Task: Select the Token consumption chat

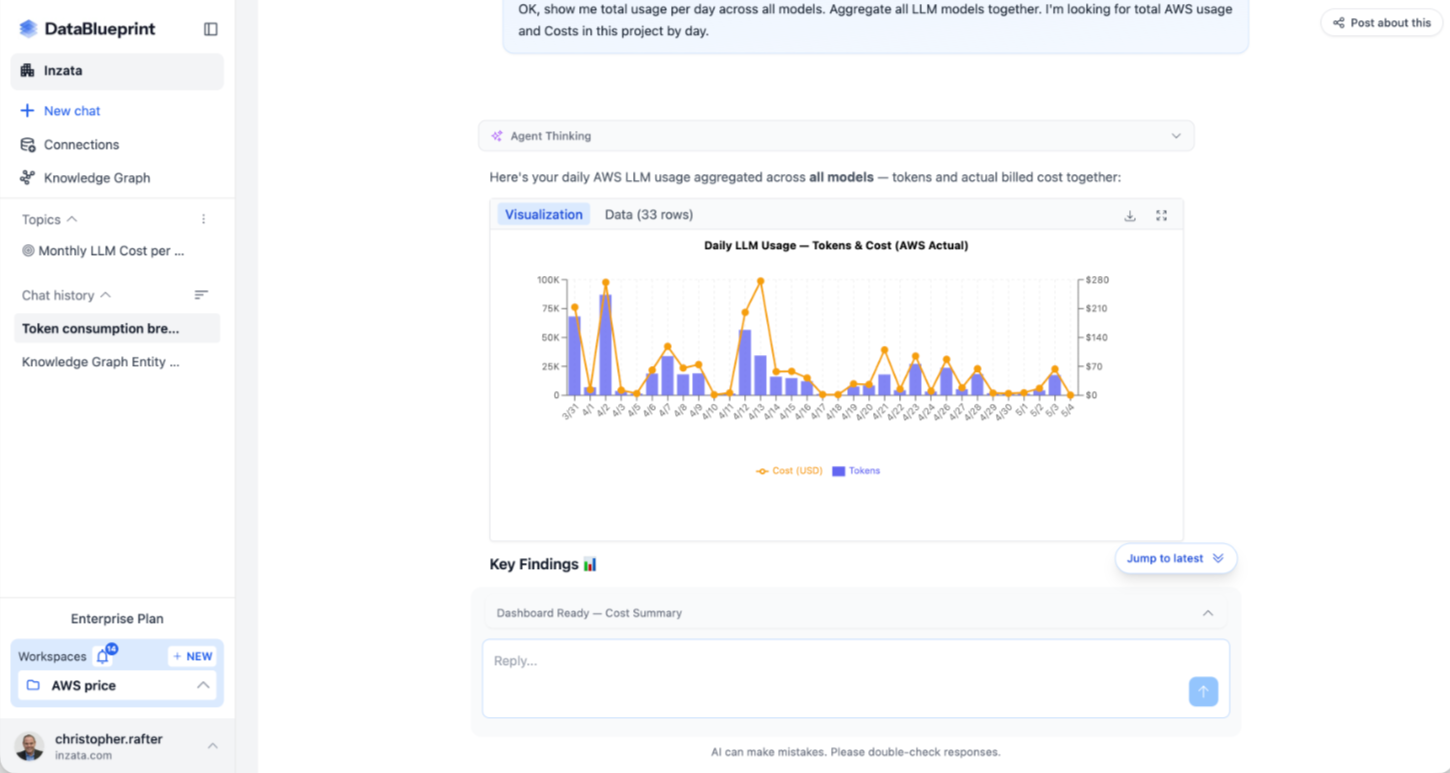Action: (117, 329)
